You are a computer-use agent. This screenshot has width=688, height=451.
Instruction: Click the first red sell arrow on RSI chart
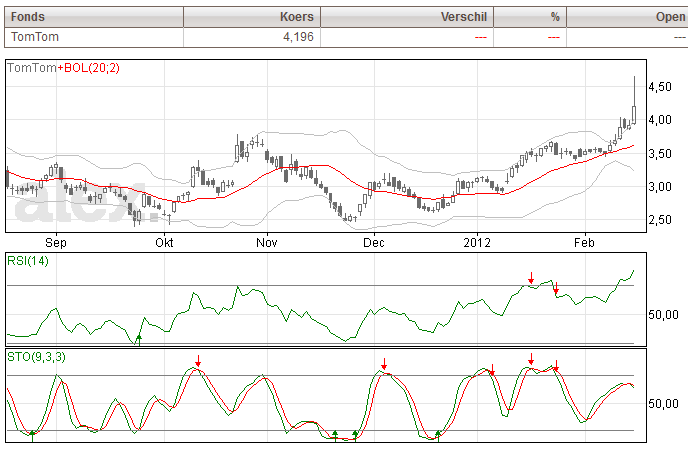click(531, 278)
